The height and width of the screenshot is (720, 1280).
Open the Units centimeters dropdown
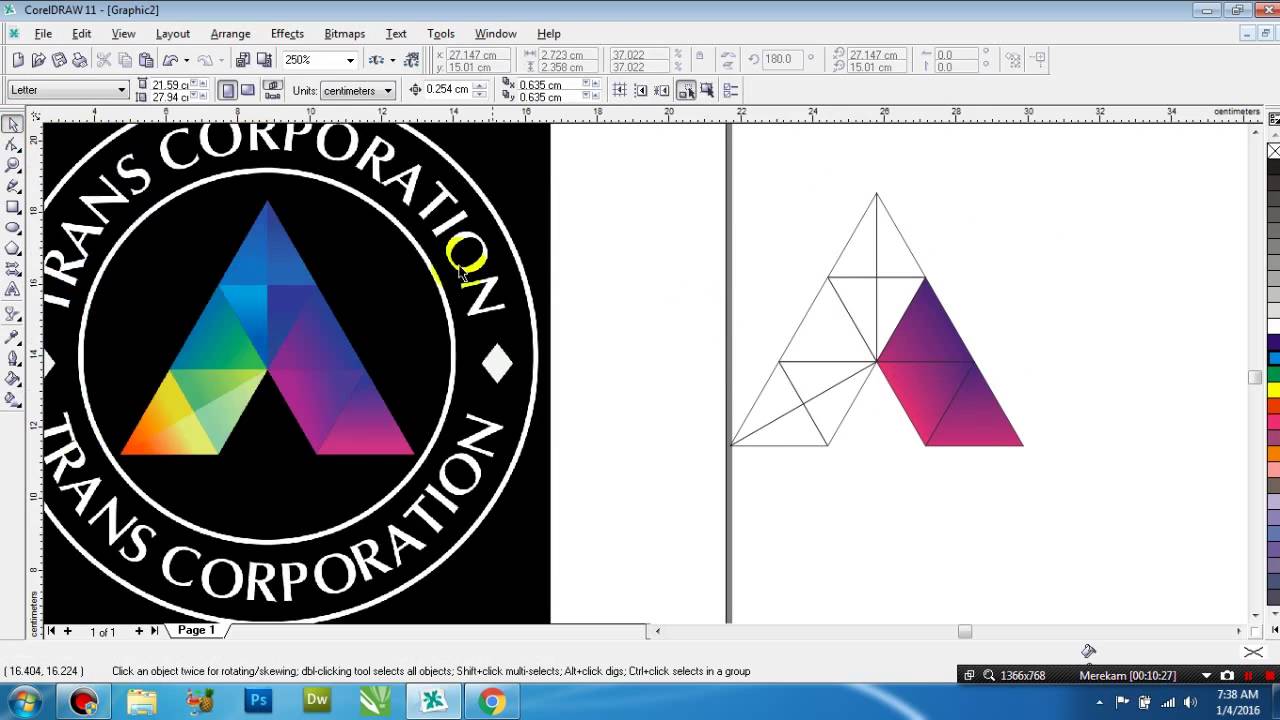388,91
